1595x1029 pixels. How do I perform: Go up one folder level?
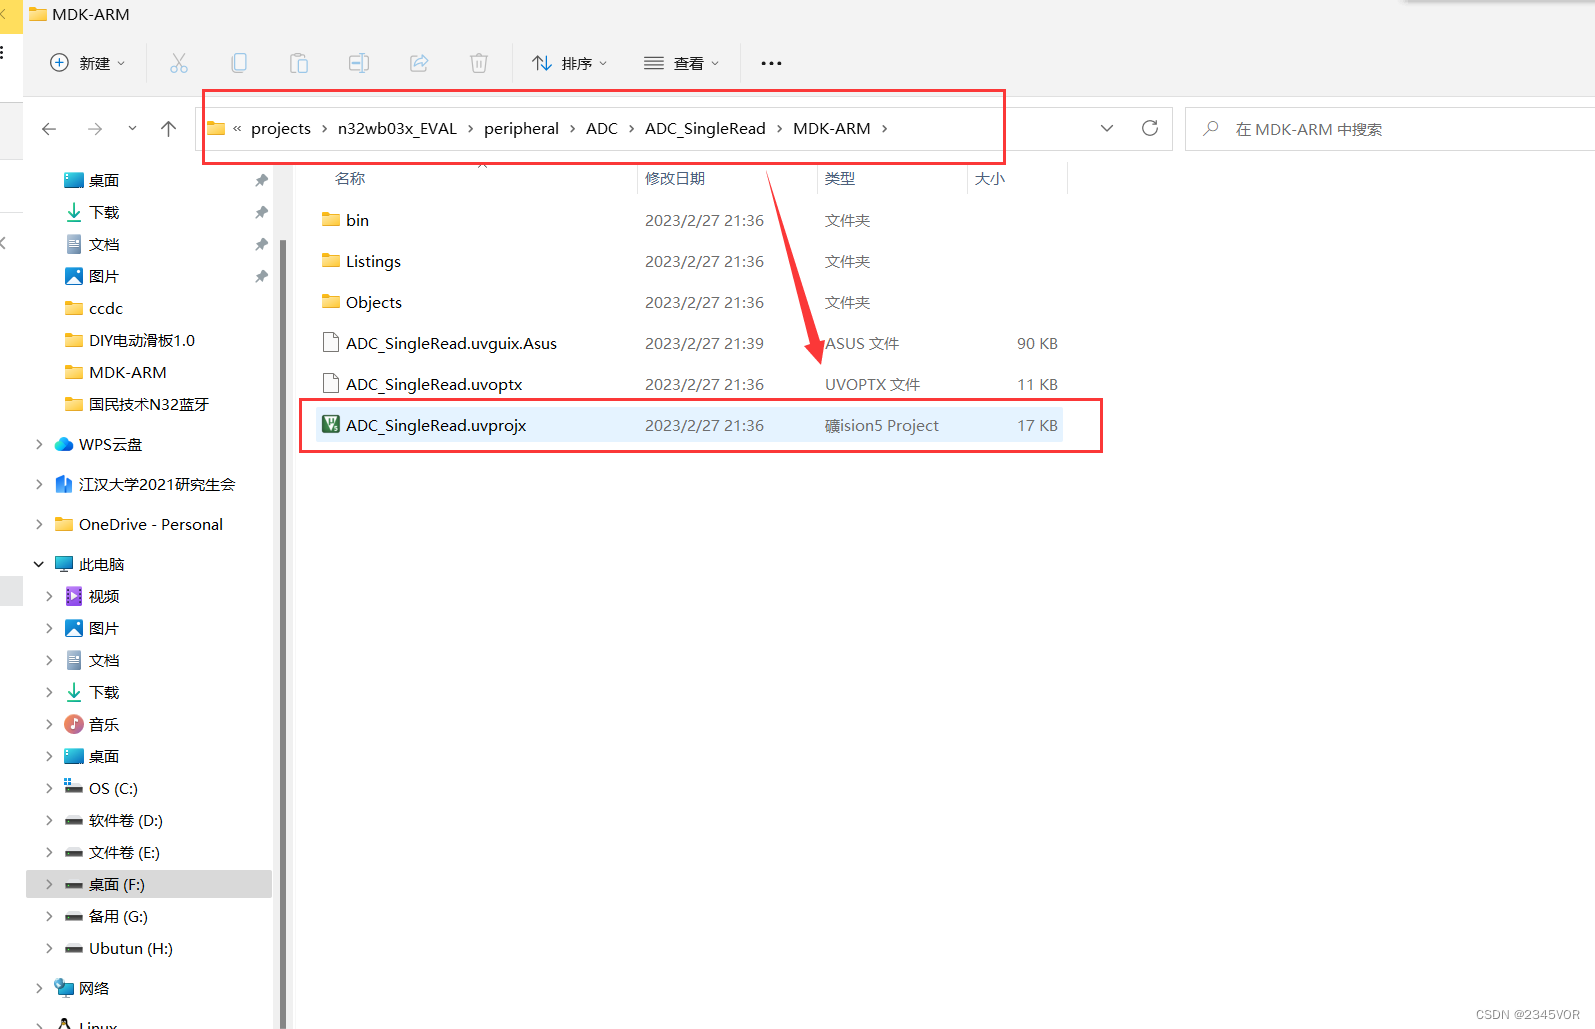pos(168,129)
